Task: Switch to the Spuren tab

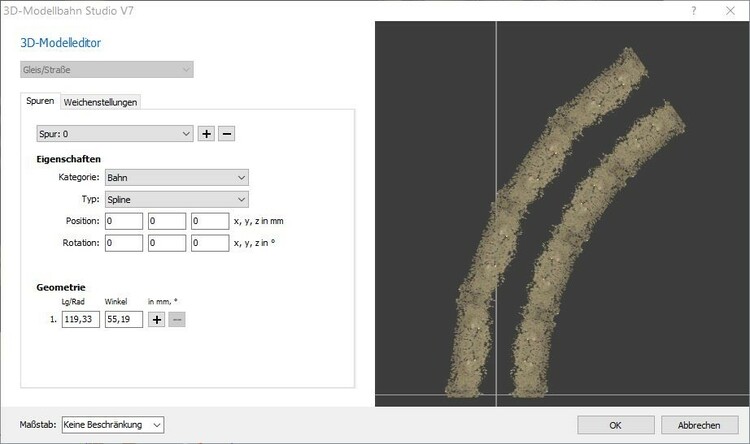Action: (x=40, y=101)
